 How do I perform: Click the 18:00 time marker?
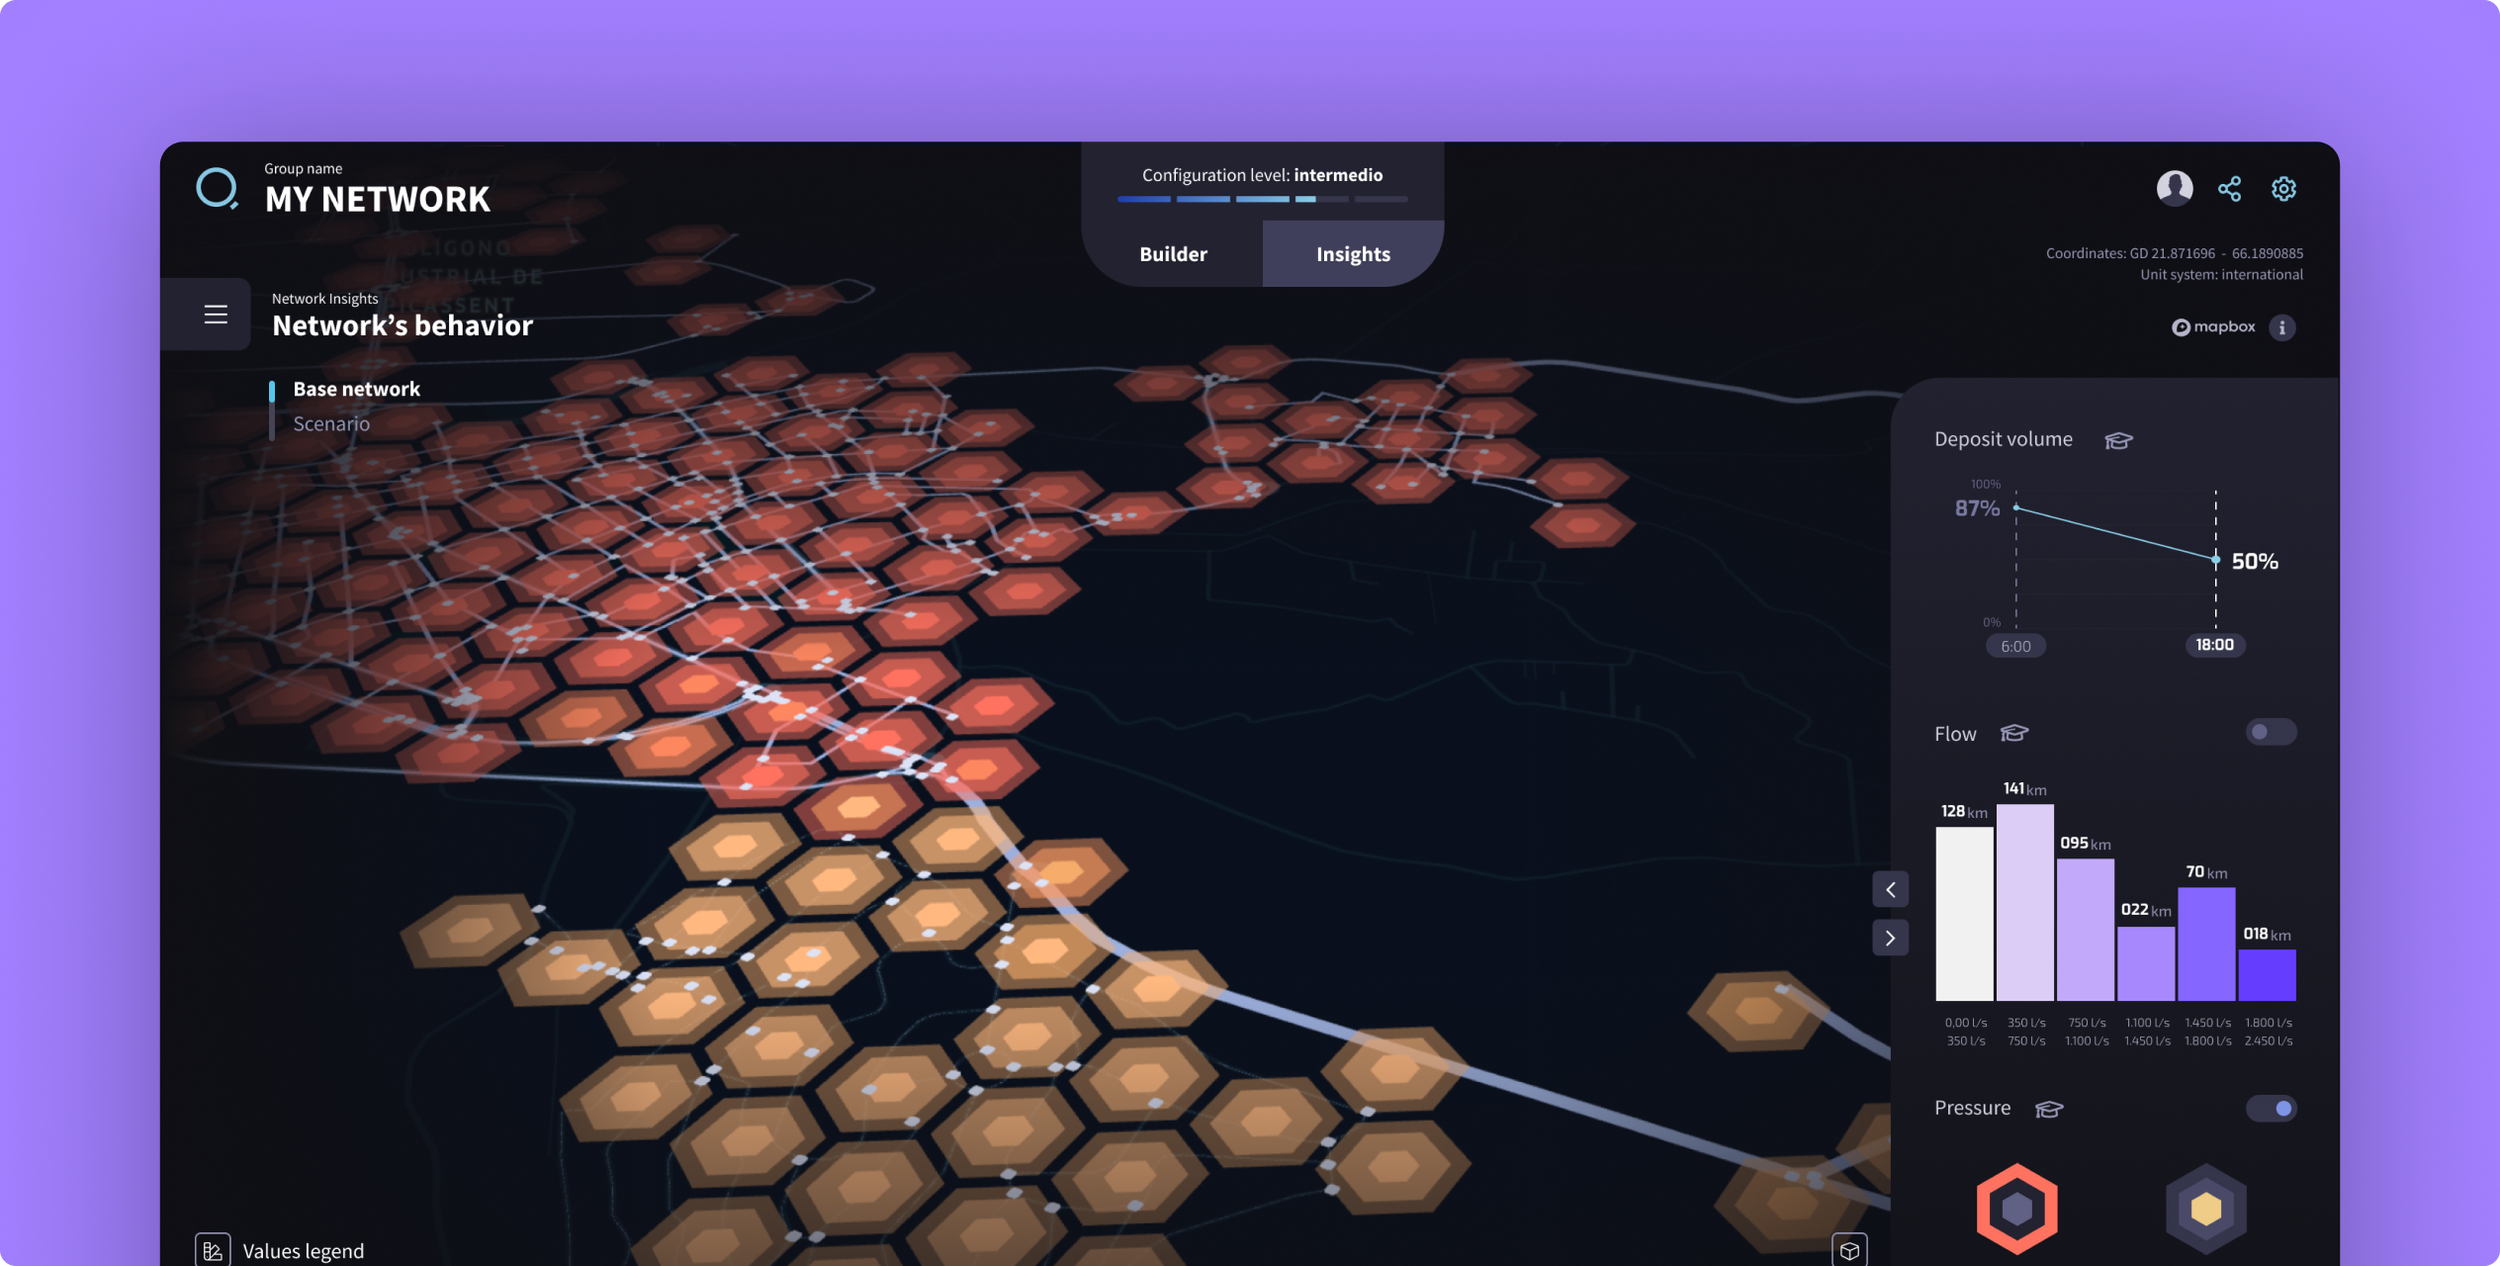(x=2214, y=645)
